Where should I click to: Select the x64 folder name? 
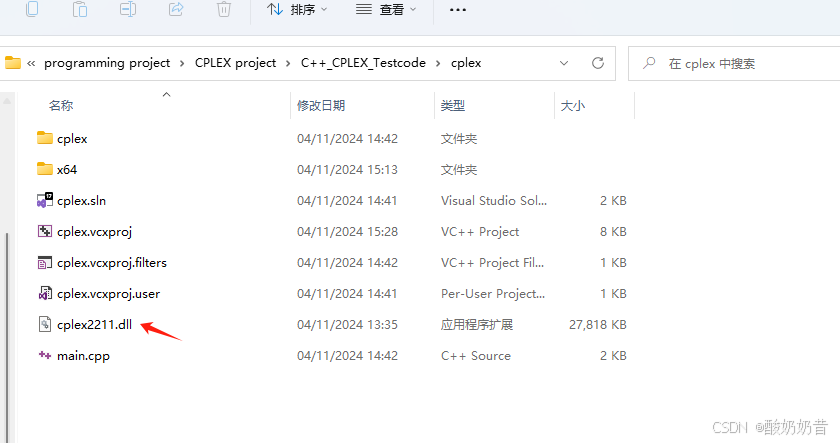click(x=67, y=170)
